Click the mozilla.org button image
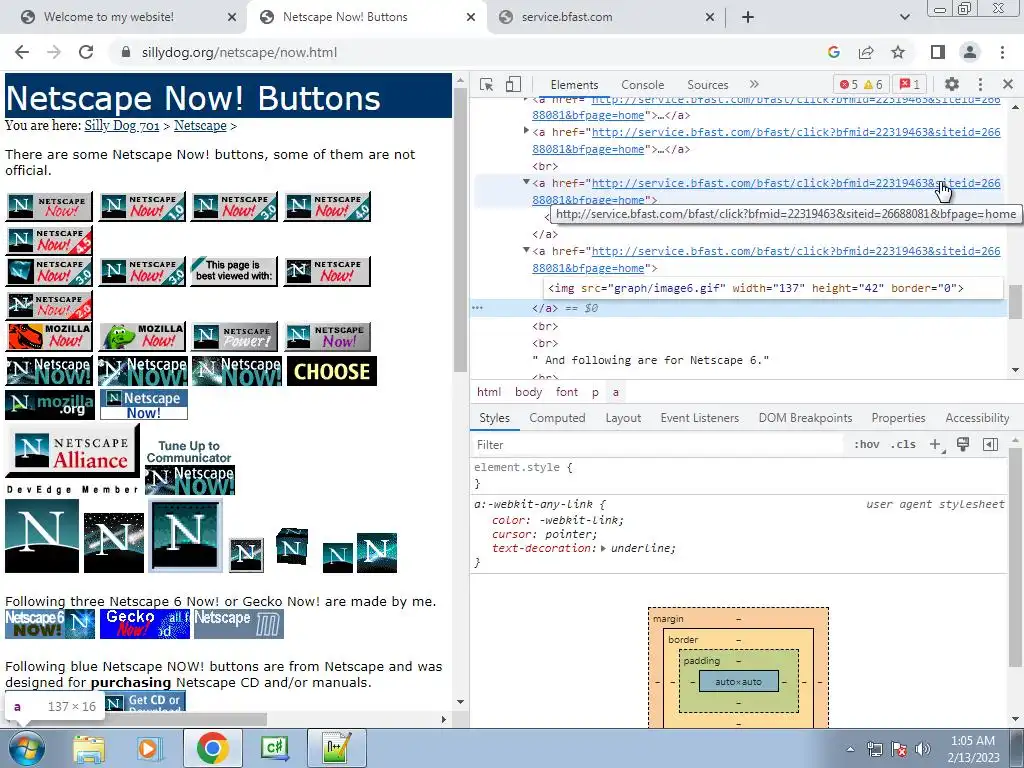This screenshot has width=1024, height=768. (50, 405)
